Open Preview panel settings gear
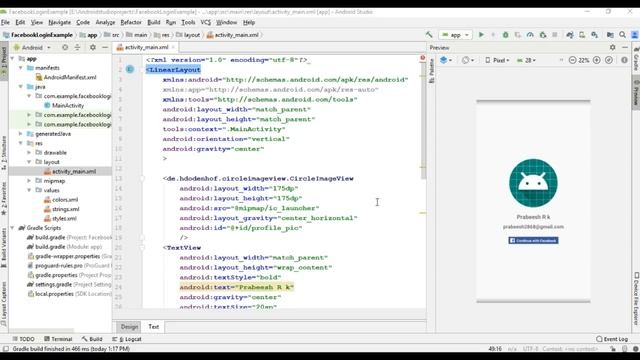The image size is (640, 360). pos(613,47)
